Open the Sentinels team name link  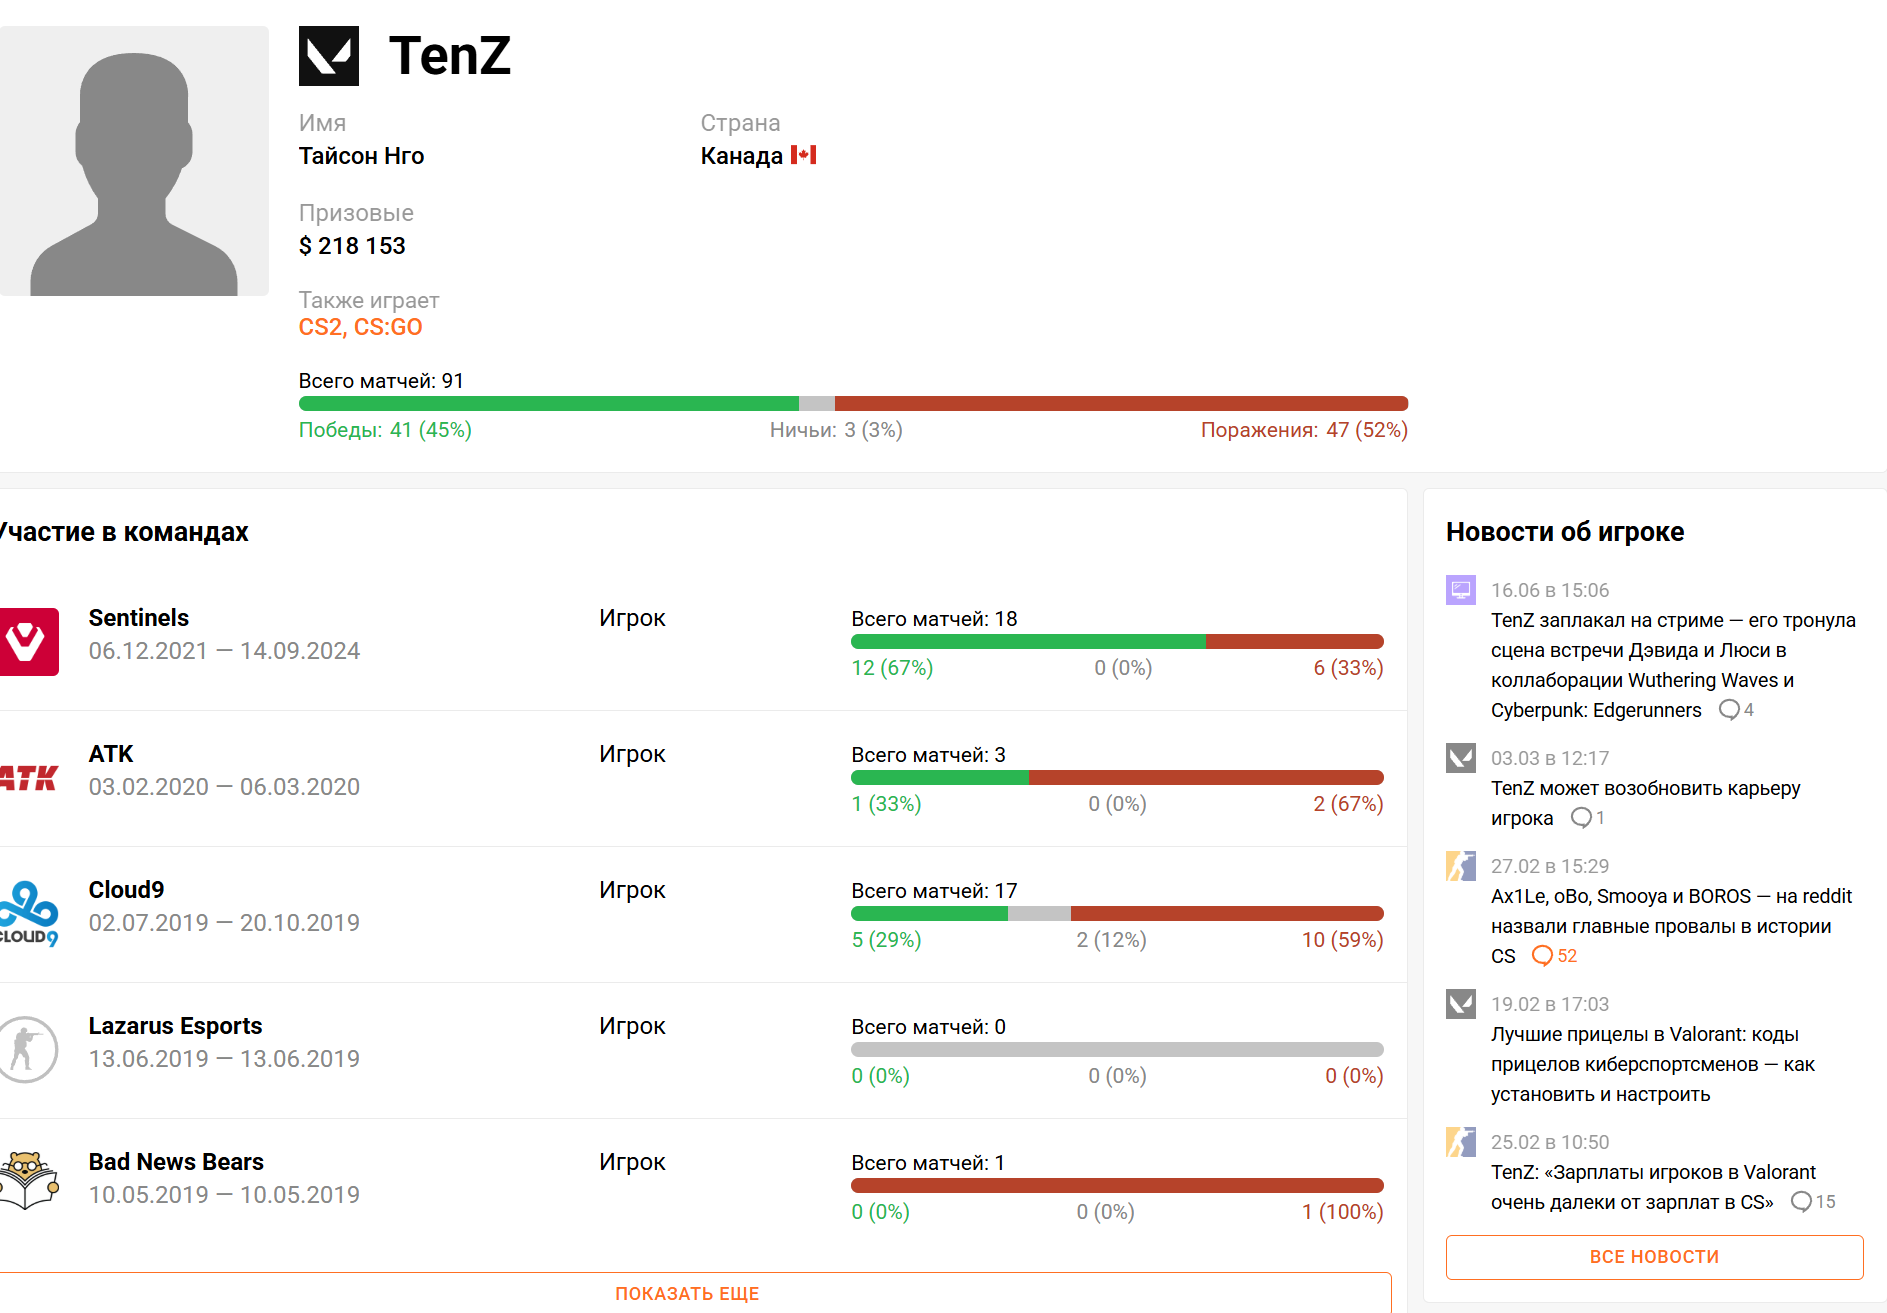coord(139,618)
